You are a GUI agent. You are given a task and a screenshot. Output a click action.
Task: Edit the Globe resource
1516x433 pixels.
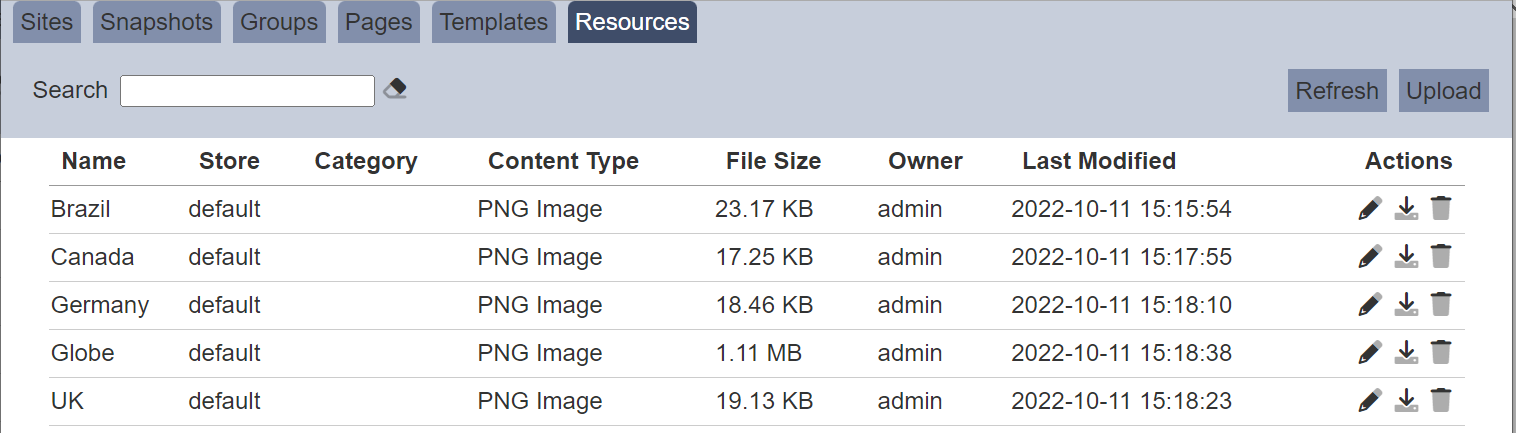pos(1370,353)
